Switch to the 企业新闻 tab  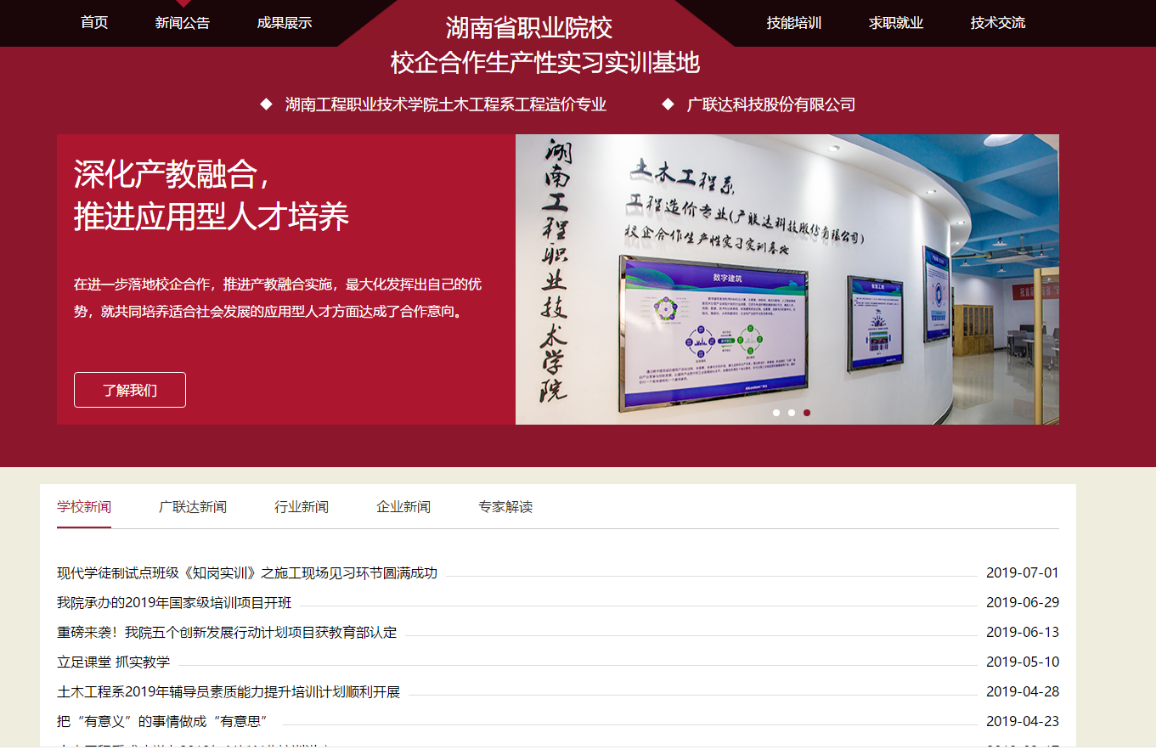point(403,507)
